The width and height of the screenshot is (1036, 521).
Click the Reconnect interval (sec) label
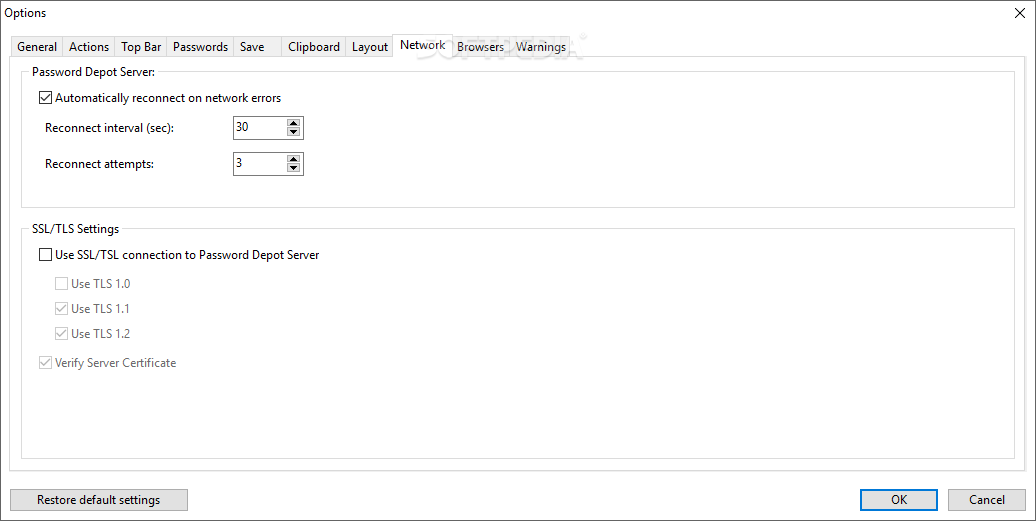(109, 127)
